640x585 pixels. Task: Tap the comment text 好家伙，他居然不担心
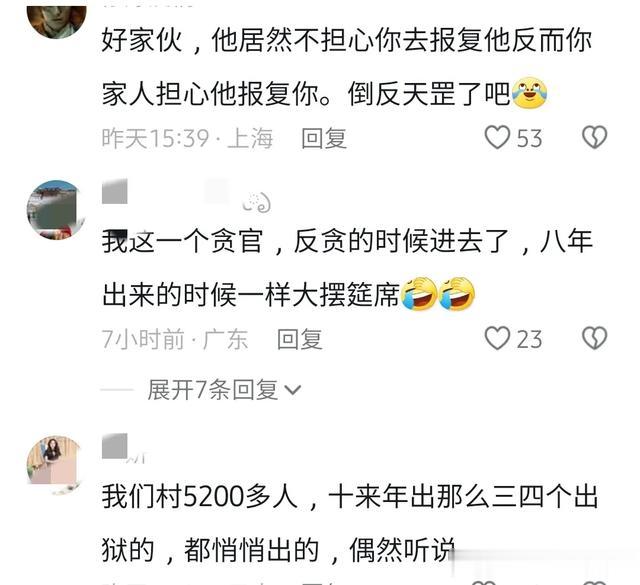[347, 67]
